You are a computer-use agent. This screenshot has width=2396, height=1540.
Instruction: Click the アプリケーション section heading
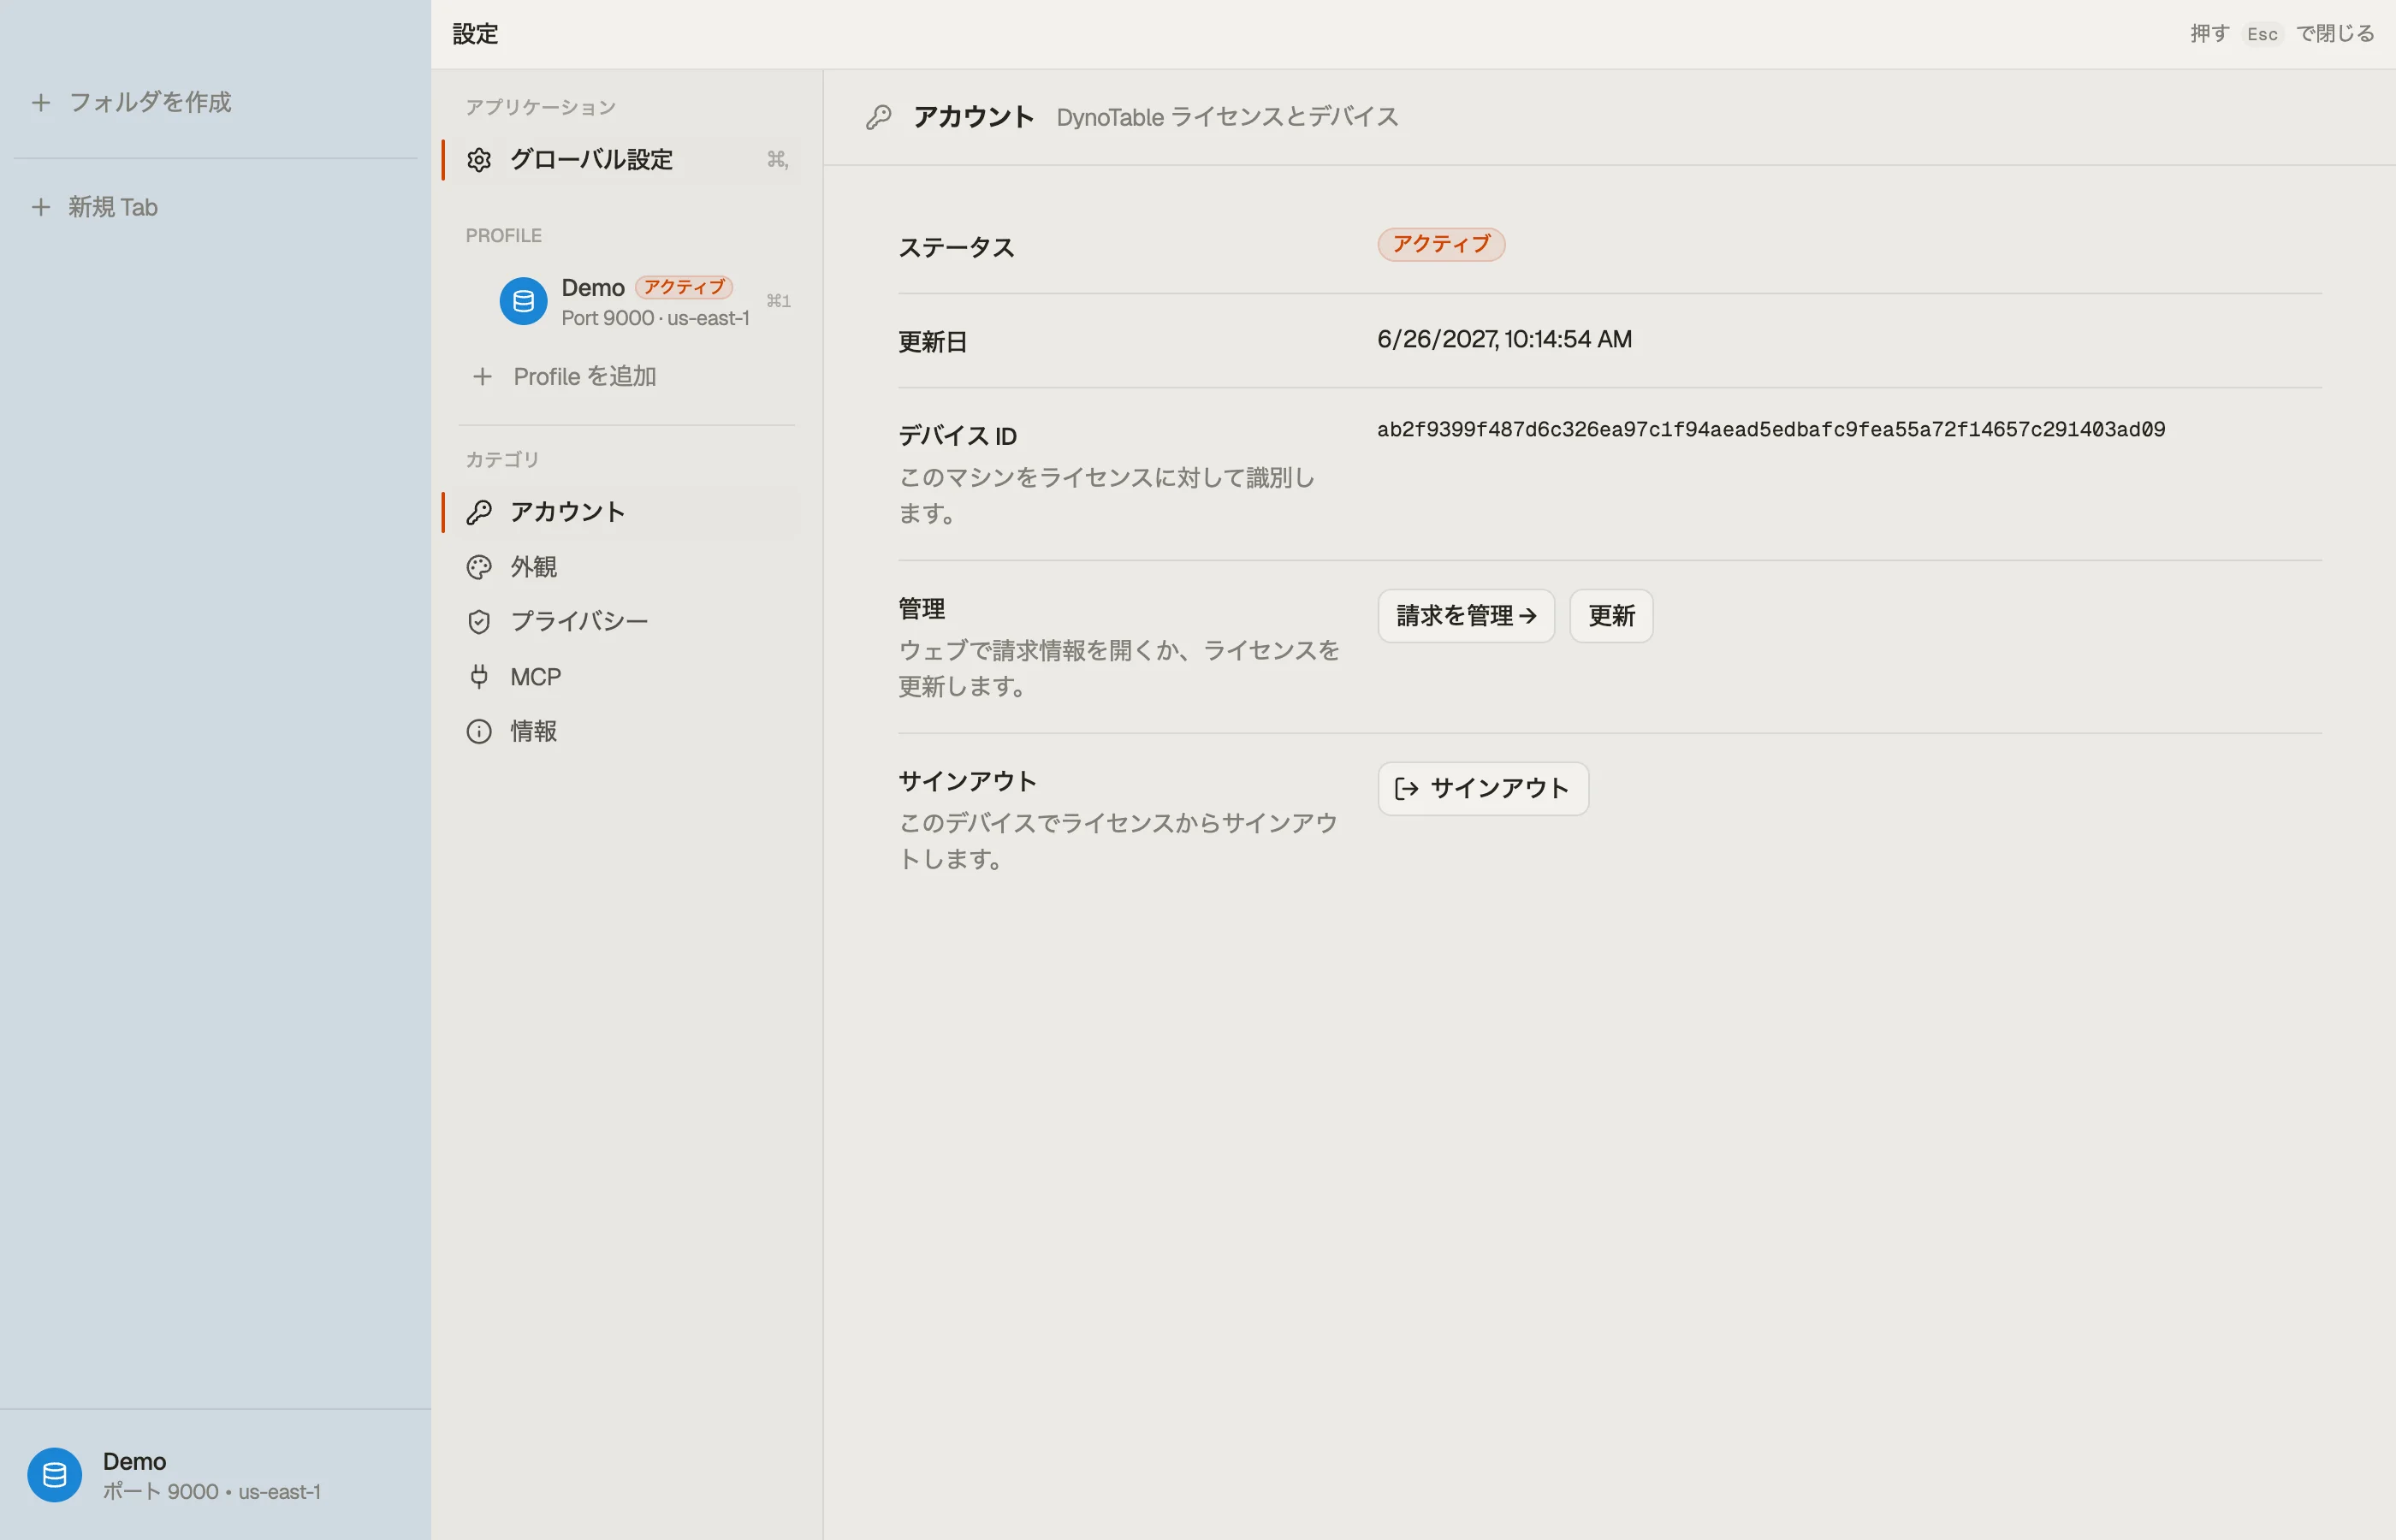pyautogui.click(x=540, y=107)
